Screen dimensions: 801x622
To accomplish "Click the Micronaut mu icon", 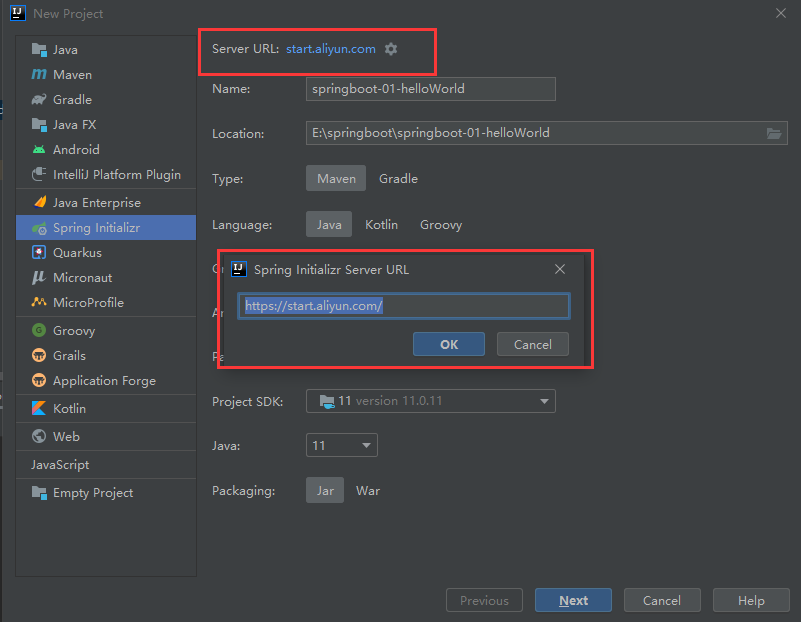I will pos(39,277).
